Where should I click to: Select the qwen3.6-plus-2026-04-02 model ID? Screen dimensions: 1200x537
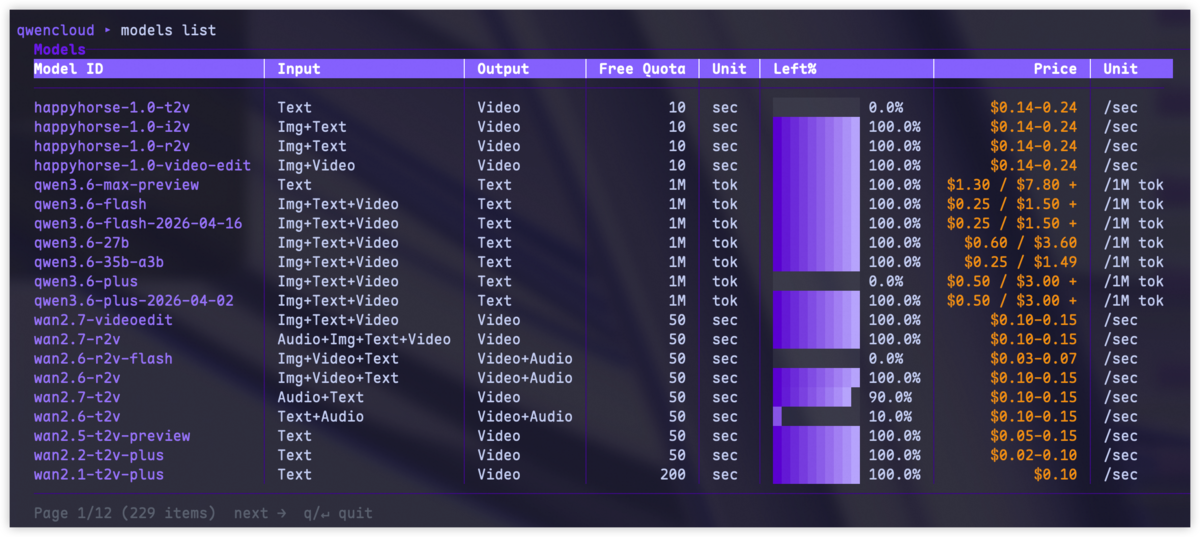(134, 301)
